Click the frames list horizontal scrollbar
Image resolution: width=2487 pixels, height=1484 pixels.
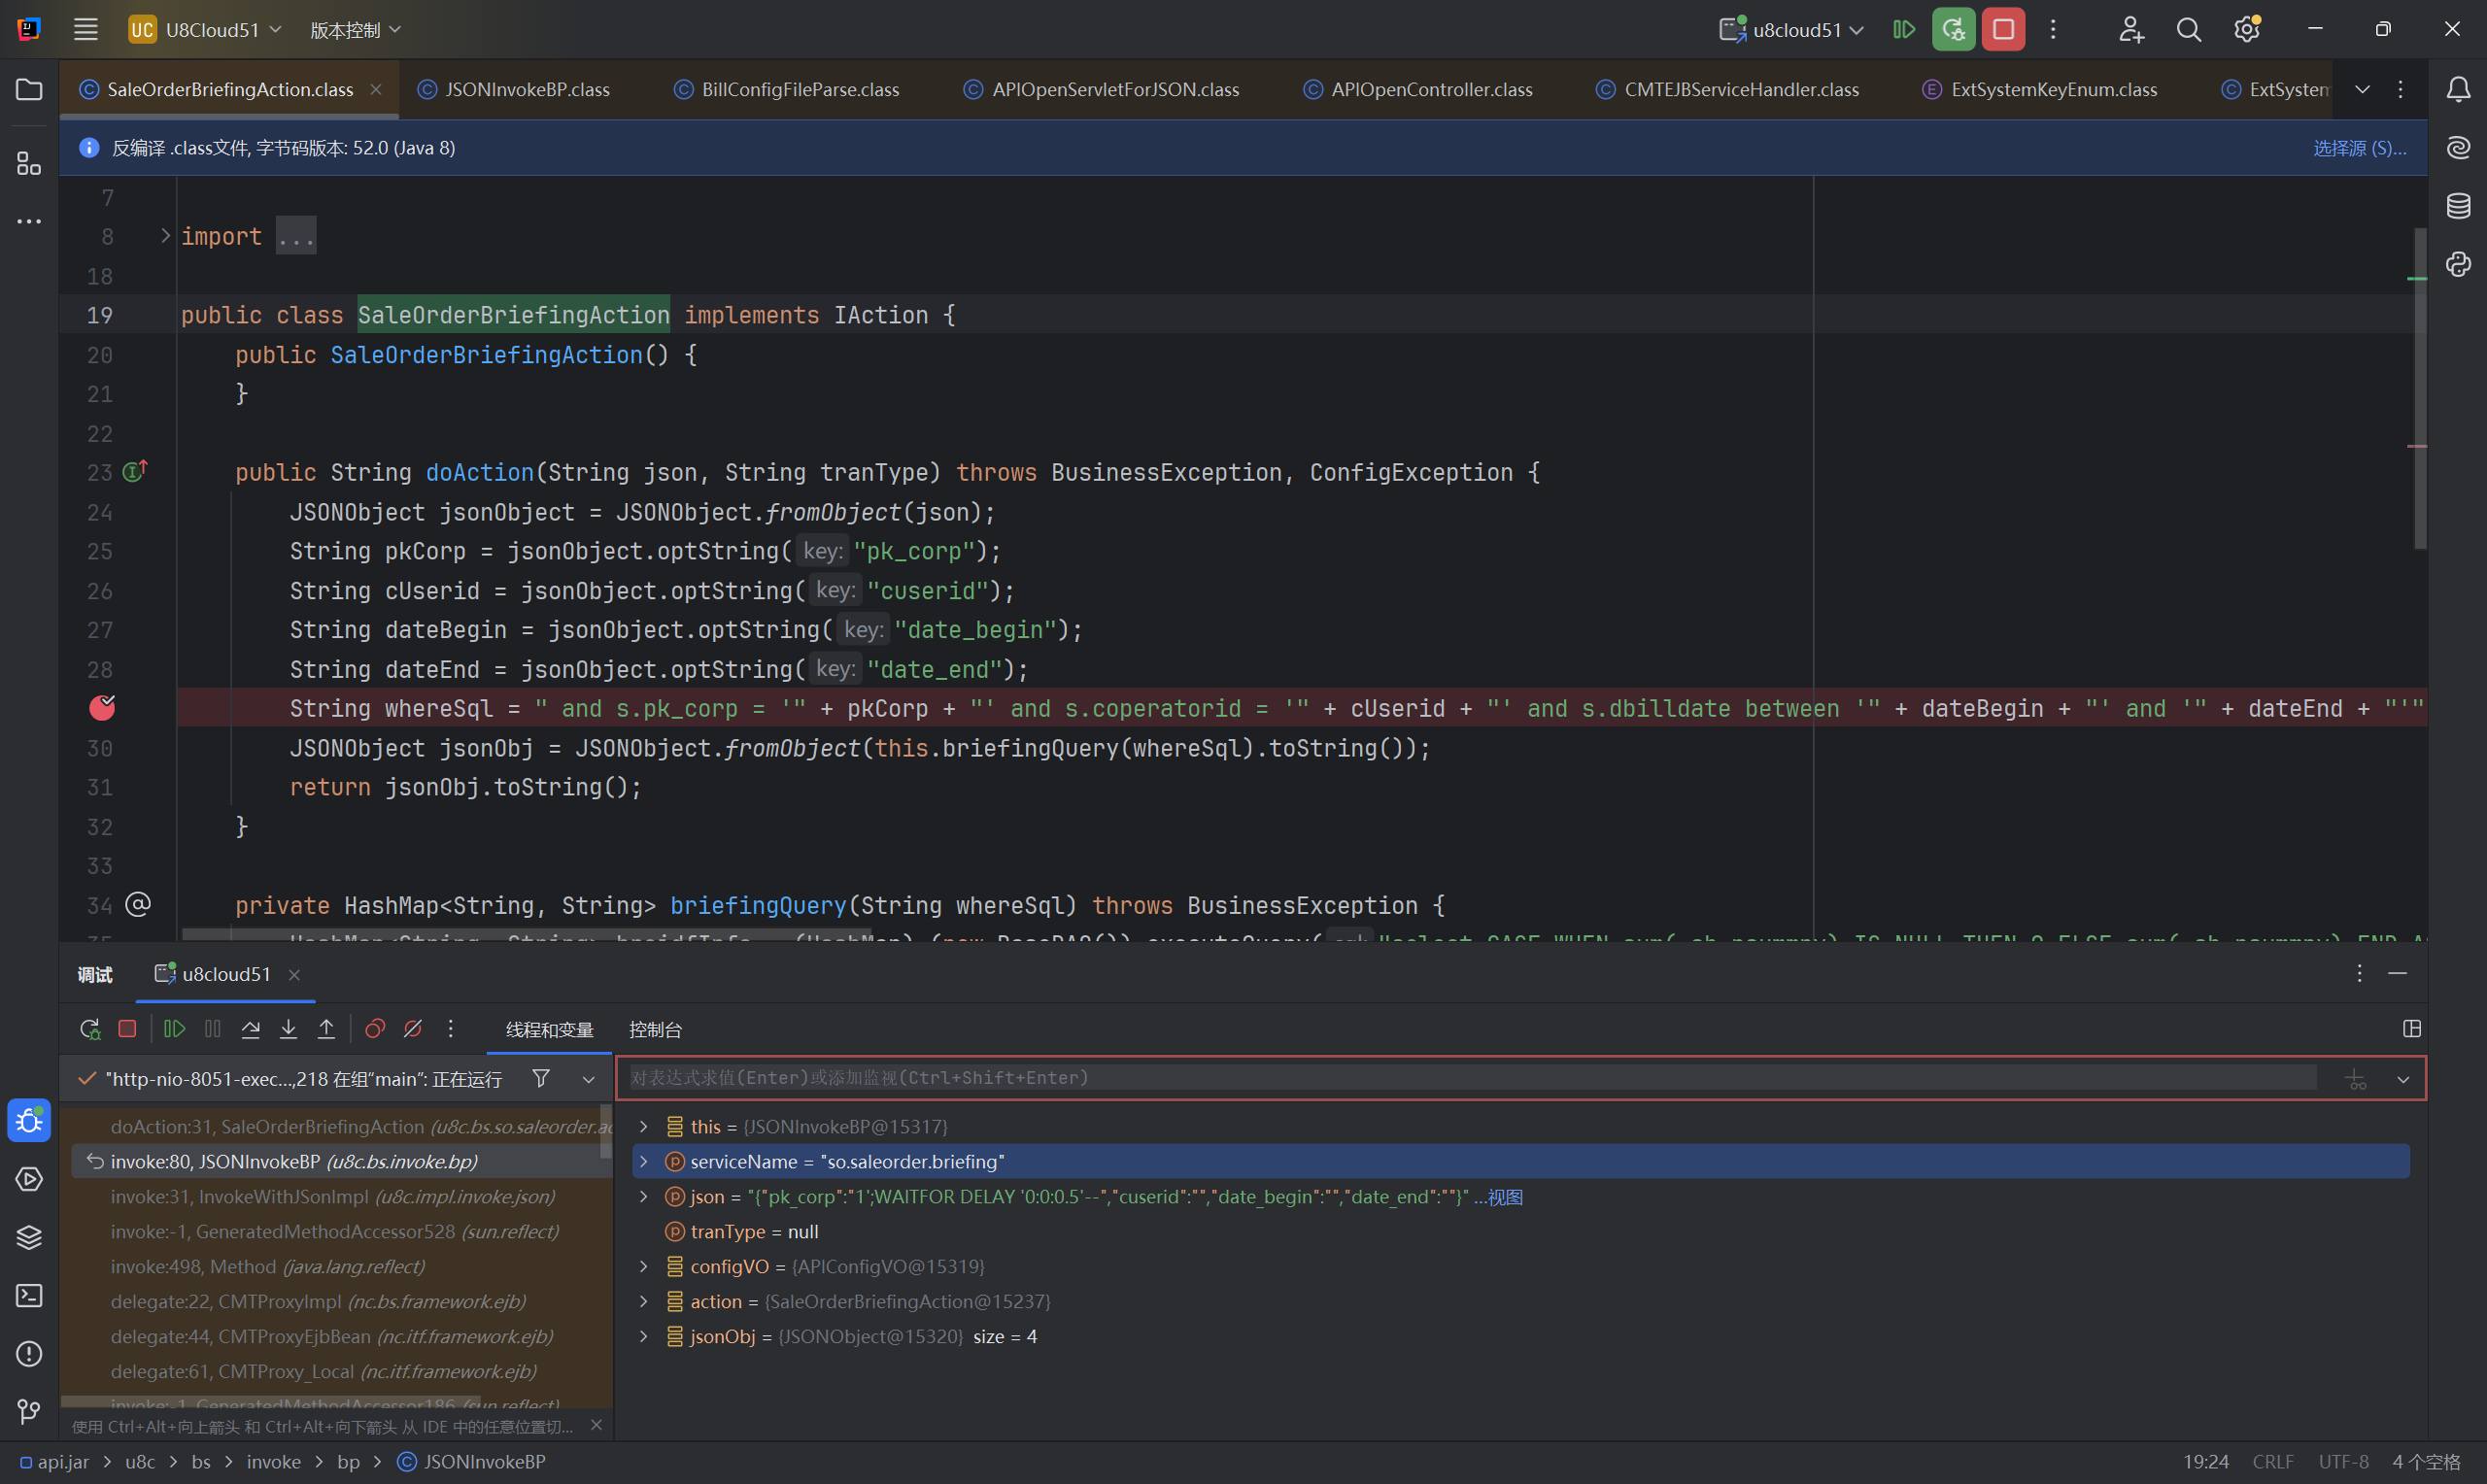[270, 1402]
